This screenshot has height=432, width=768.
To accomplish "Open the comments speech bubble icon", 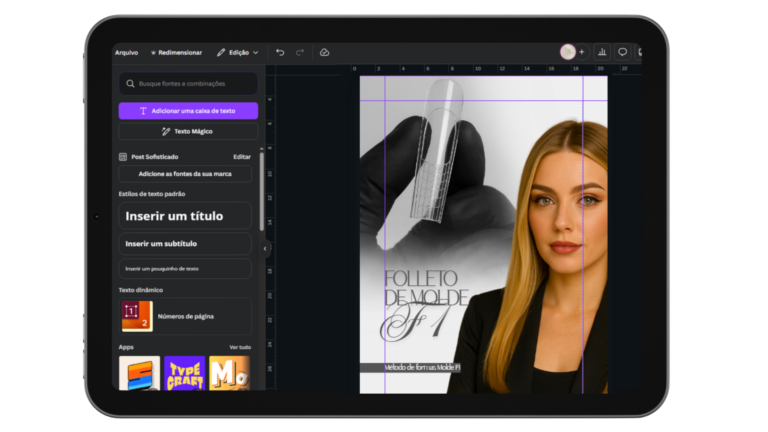I will (x=622, y=52).
